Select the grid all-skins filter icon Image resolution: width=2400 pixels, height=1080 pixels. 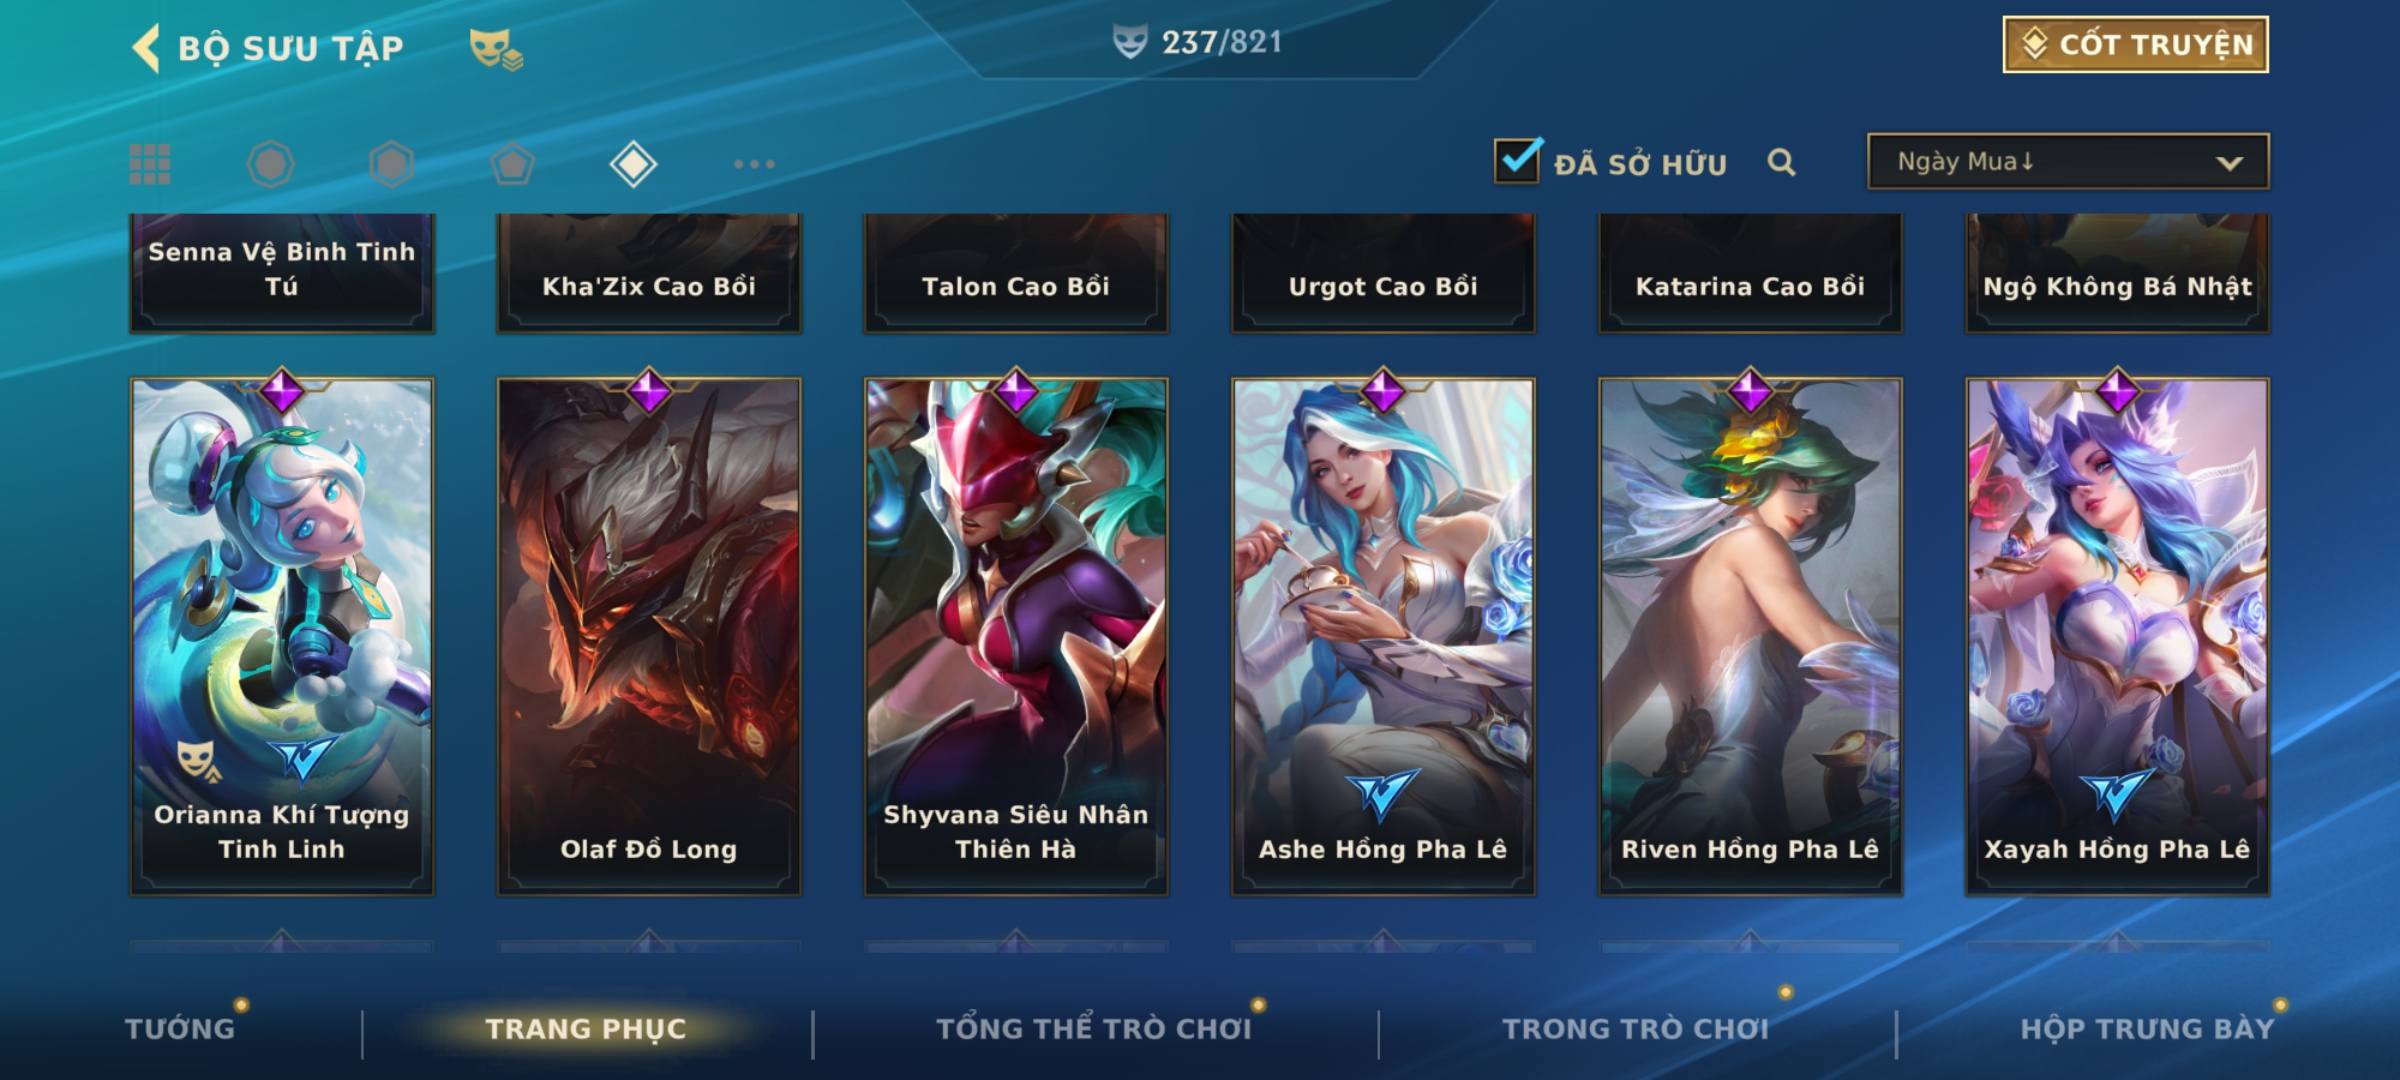point(150,164)
